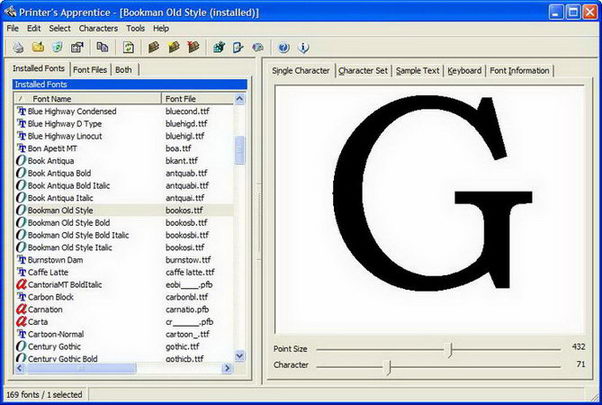Click the Properties toolbar icon
This screenshot has width=602, height=405.
coord(77,47)
